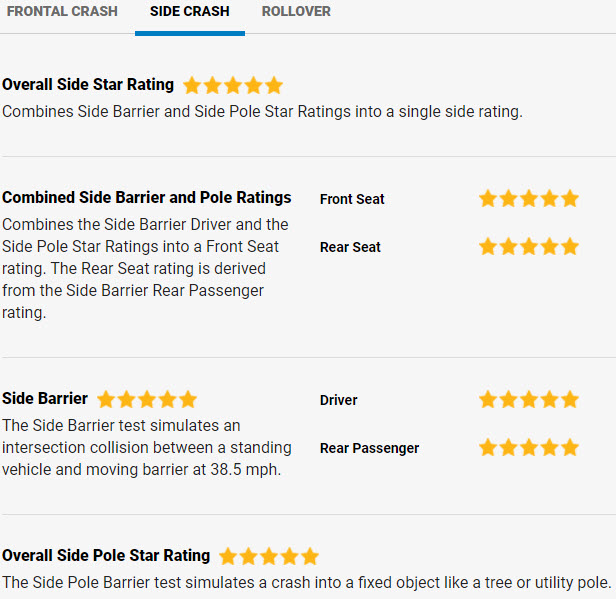Click the Overall Side Star Rating stars
616x599 pixels.
click(233, 86)
